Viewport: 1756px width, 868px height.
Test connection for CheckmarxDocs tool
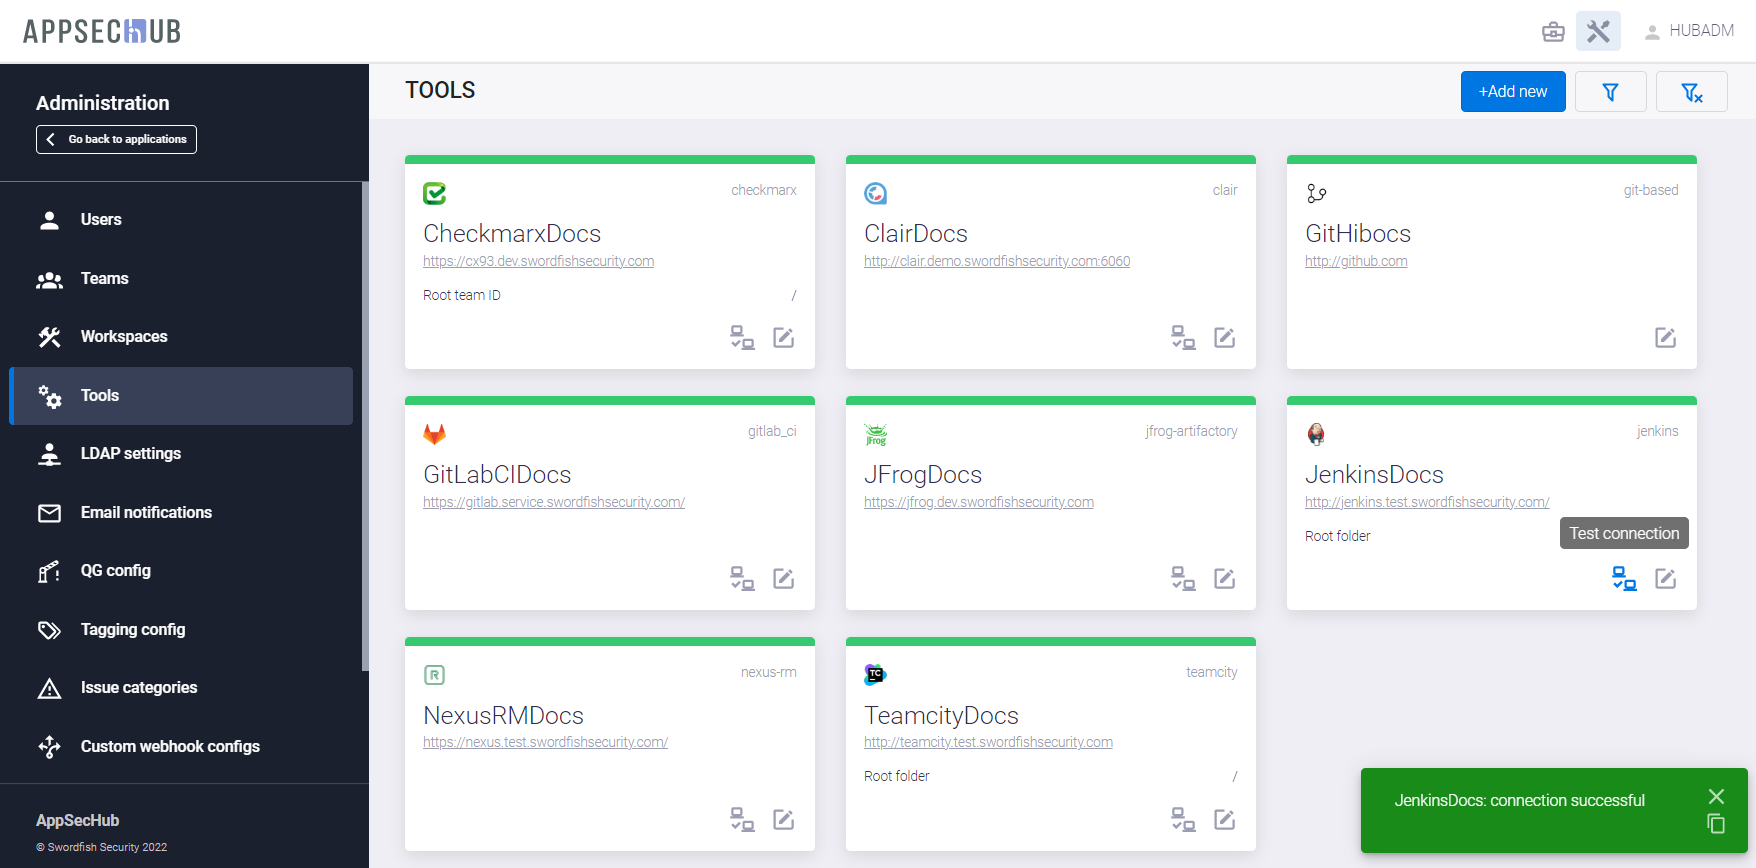click(742, 338)
